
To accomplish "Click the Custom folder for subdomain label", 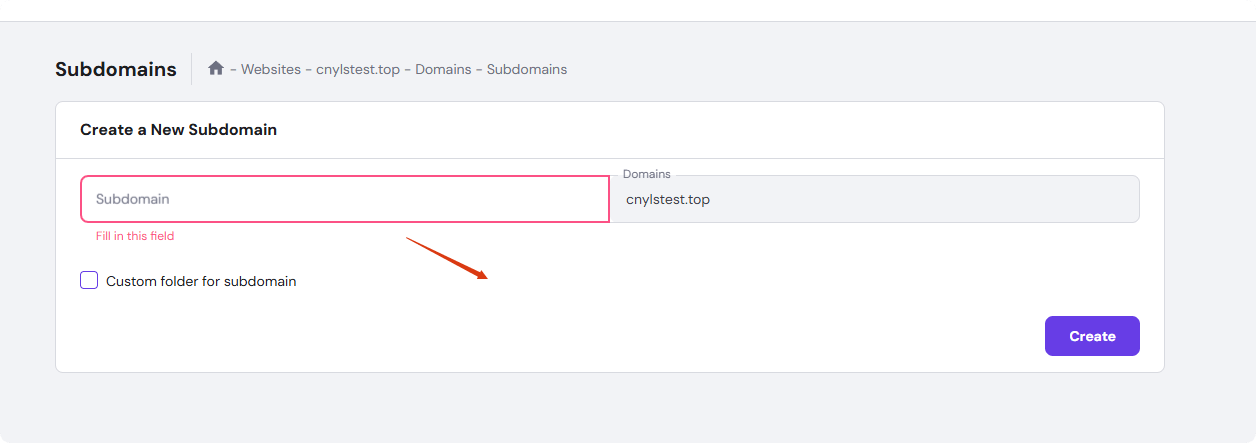I will coord(201,281).
